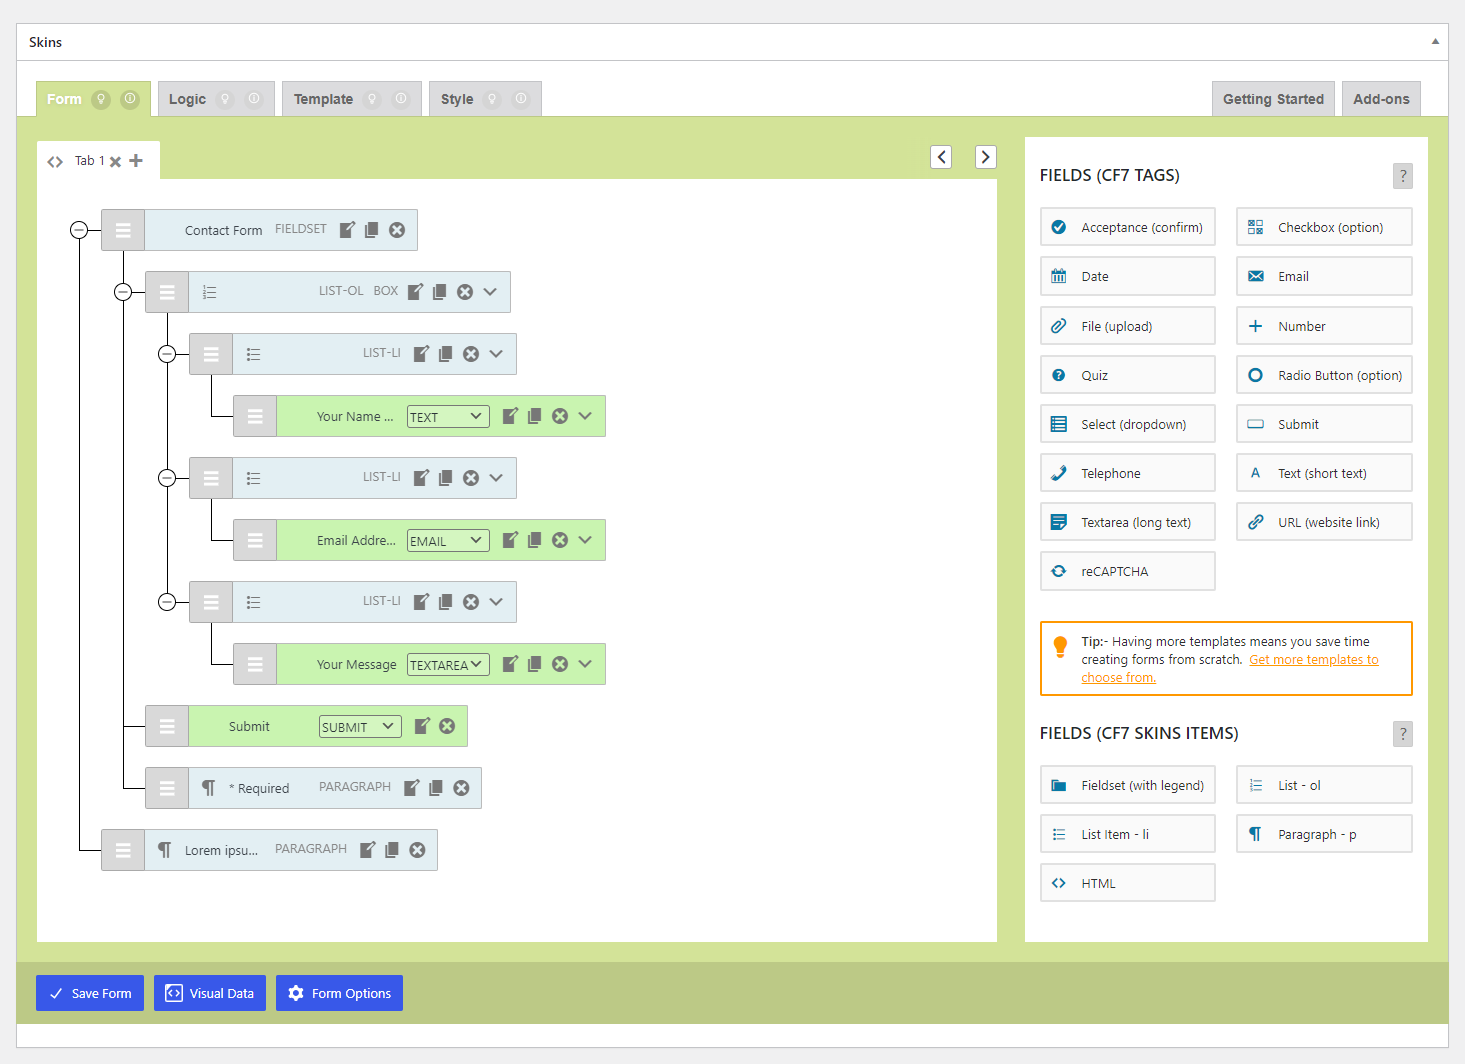Open the EMAIL field type dropdown

[x=448, y=541]
